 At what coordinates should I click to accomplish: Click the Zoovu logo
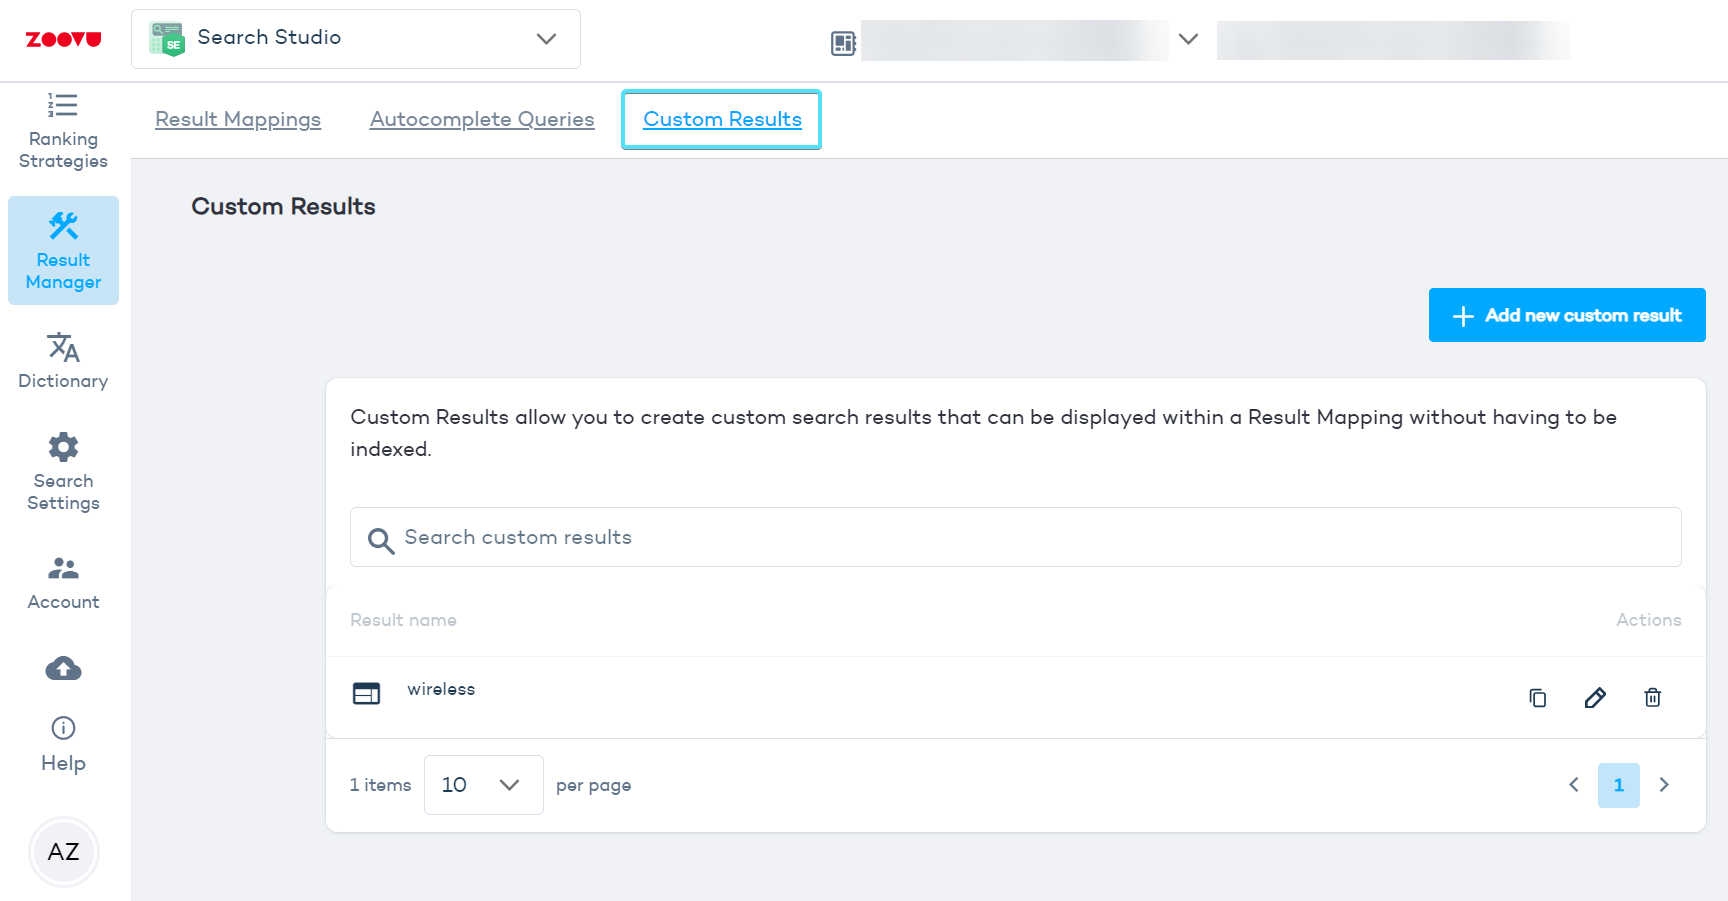coord(63,39)
